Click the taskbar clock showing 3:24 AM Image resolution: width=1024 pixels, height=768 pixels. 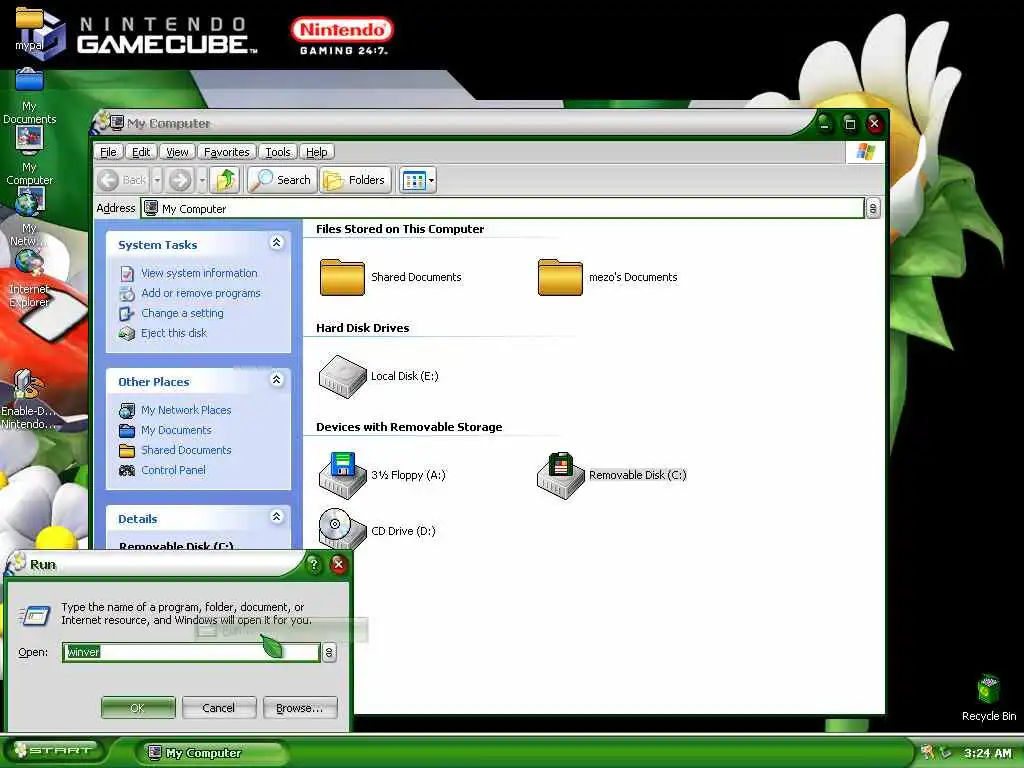point(987,753)
